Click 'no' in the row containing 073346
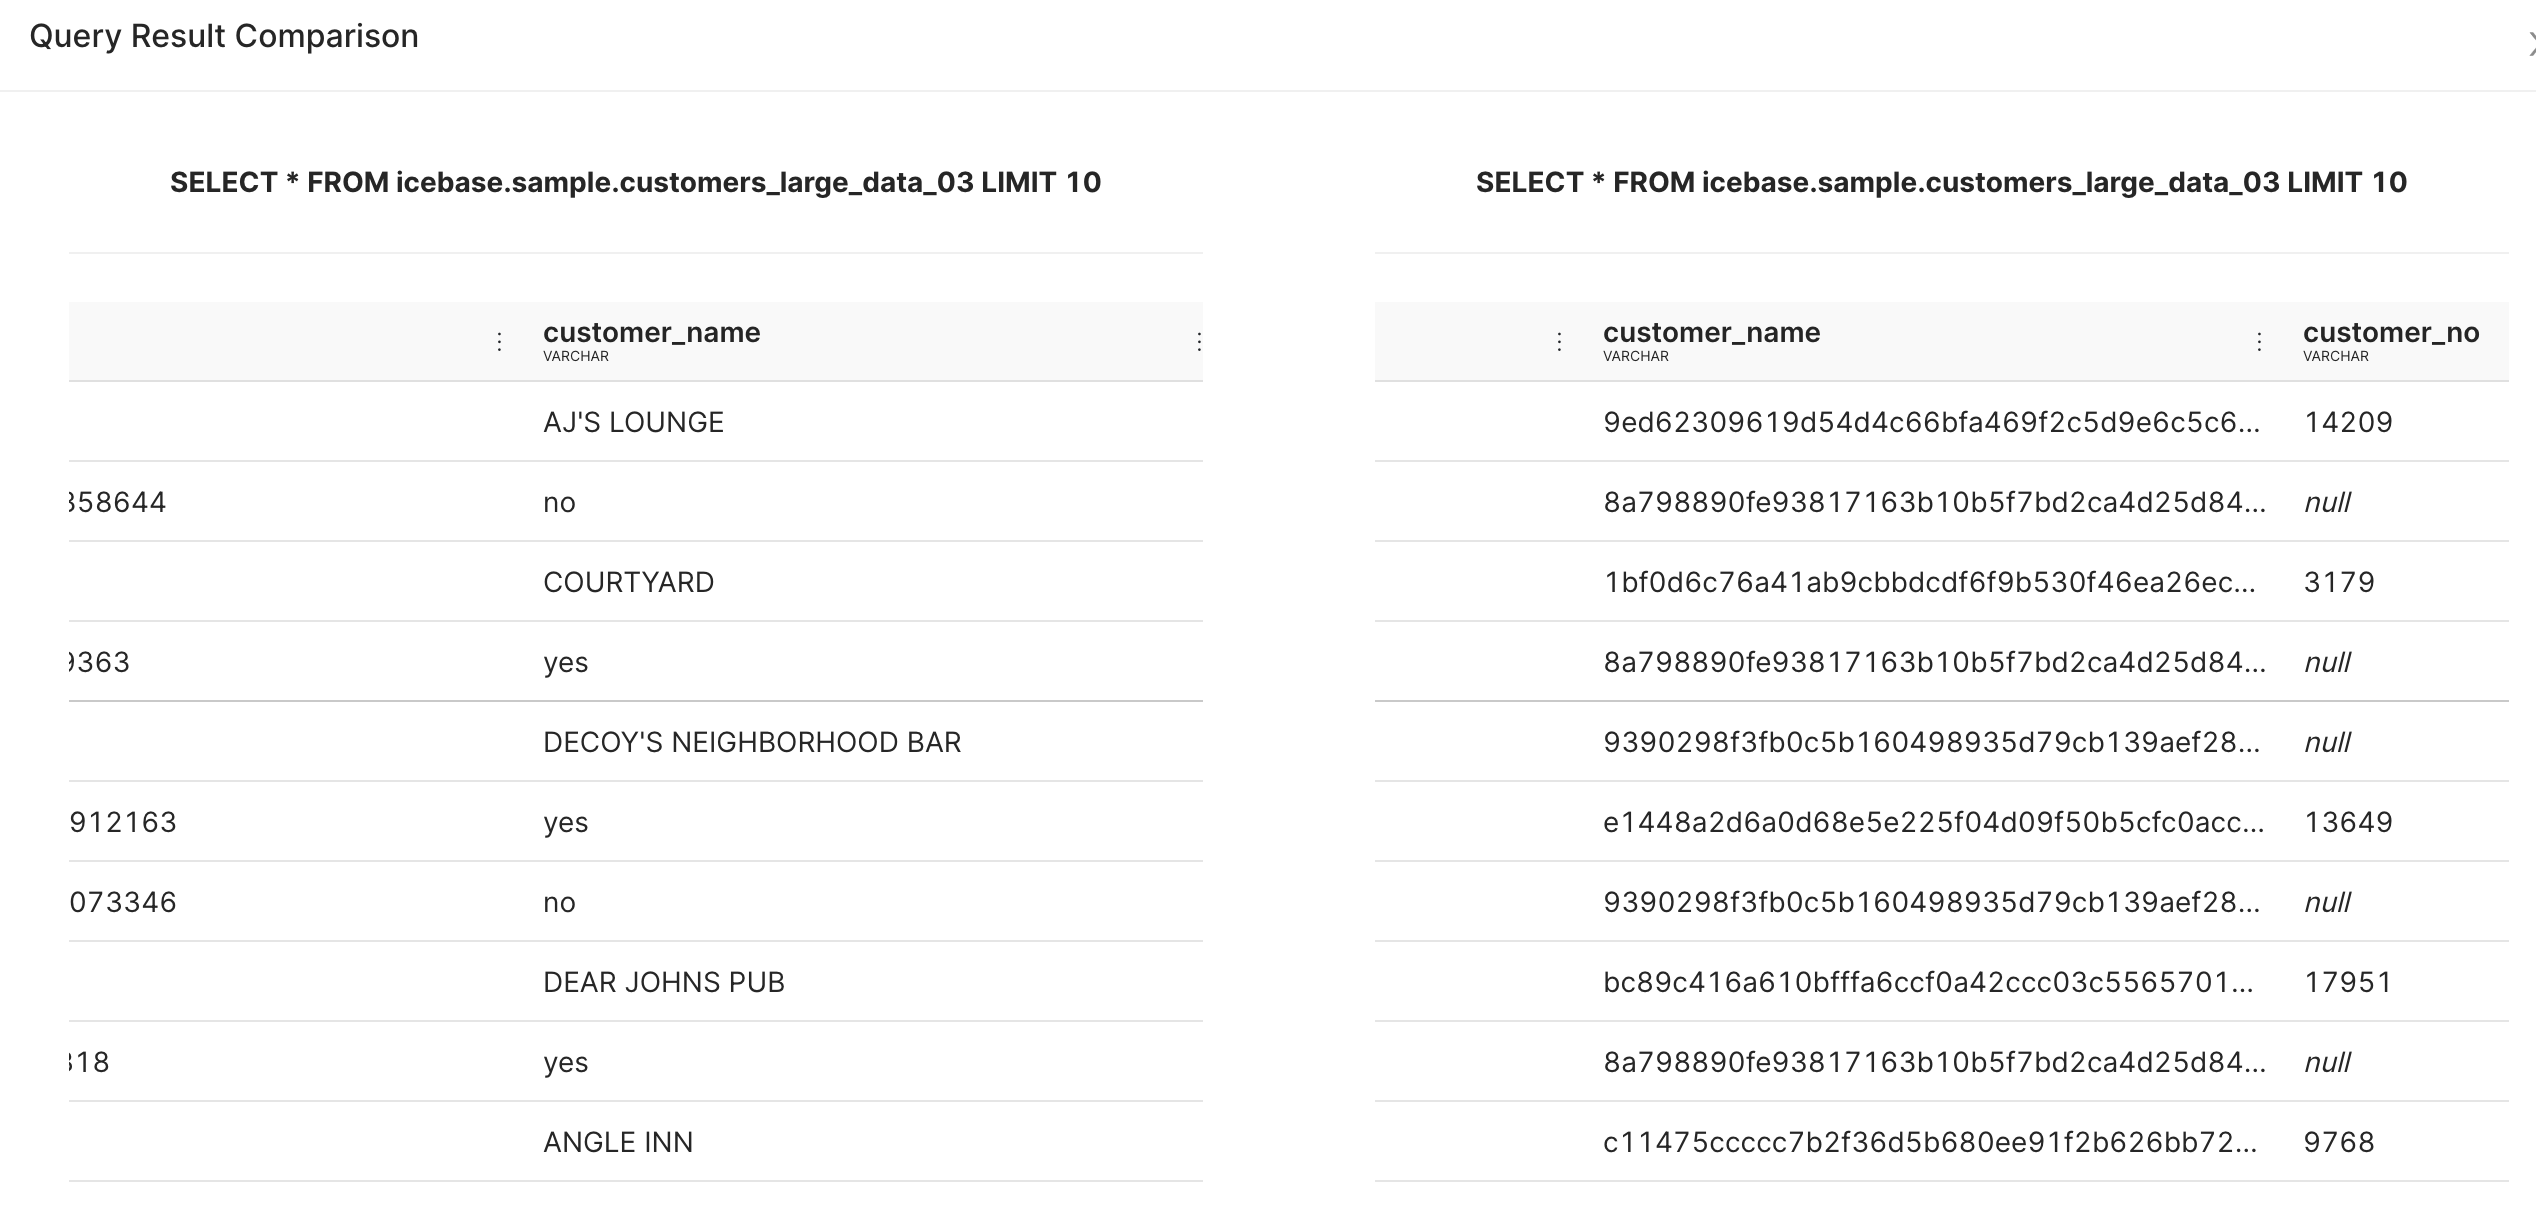This screenshot has height=1208, width=2536. pos(559,902)
